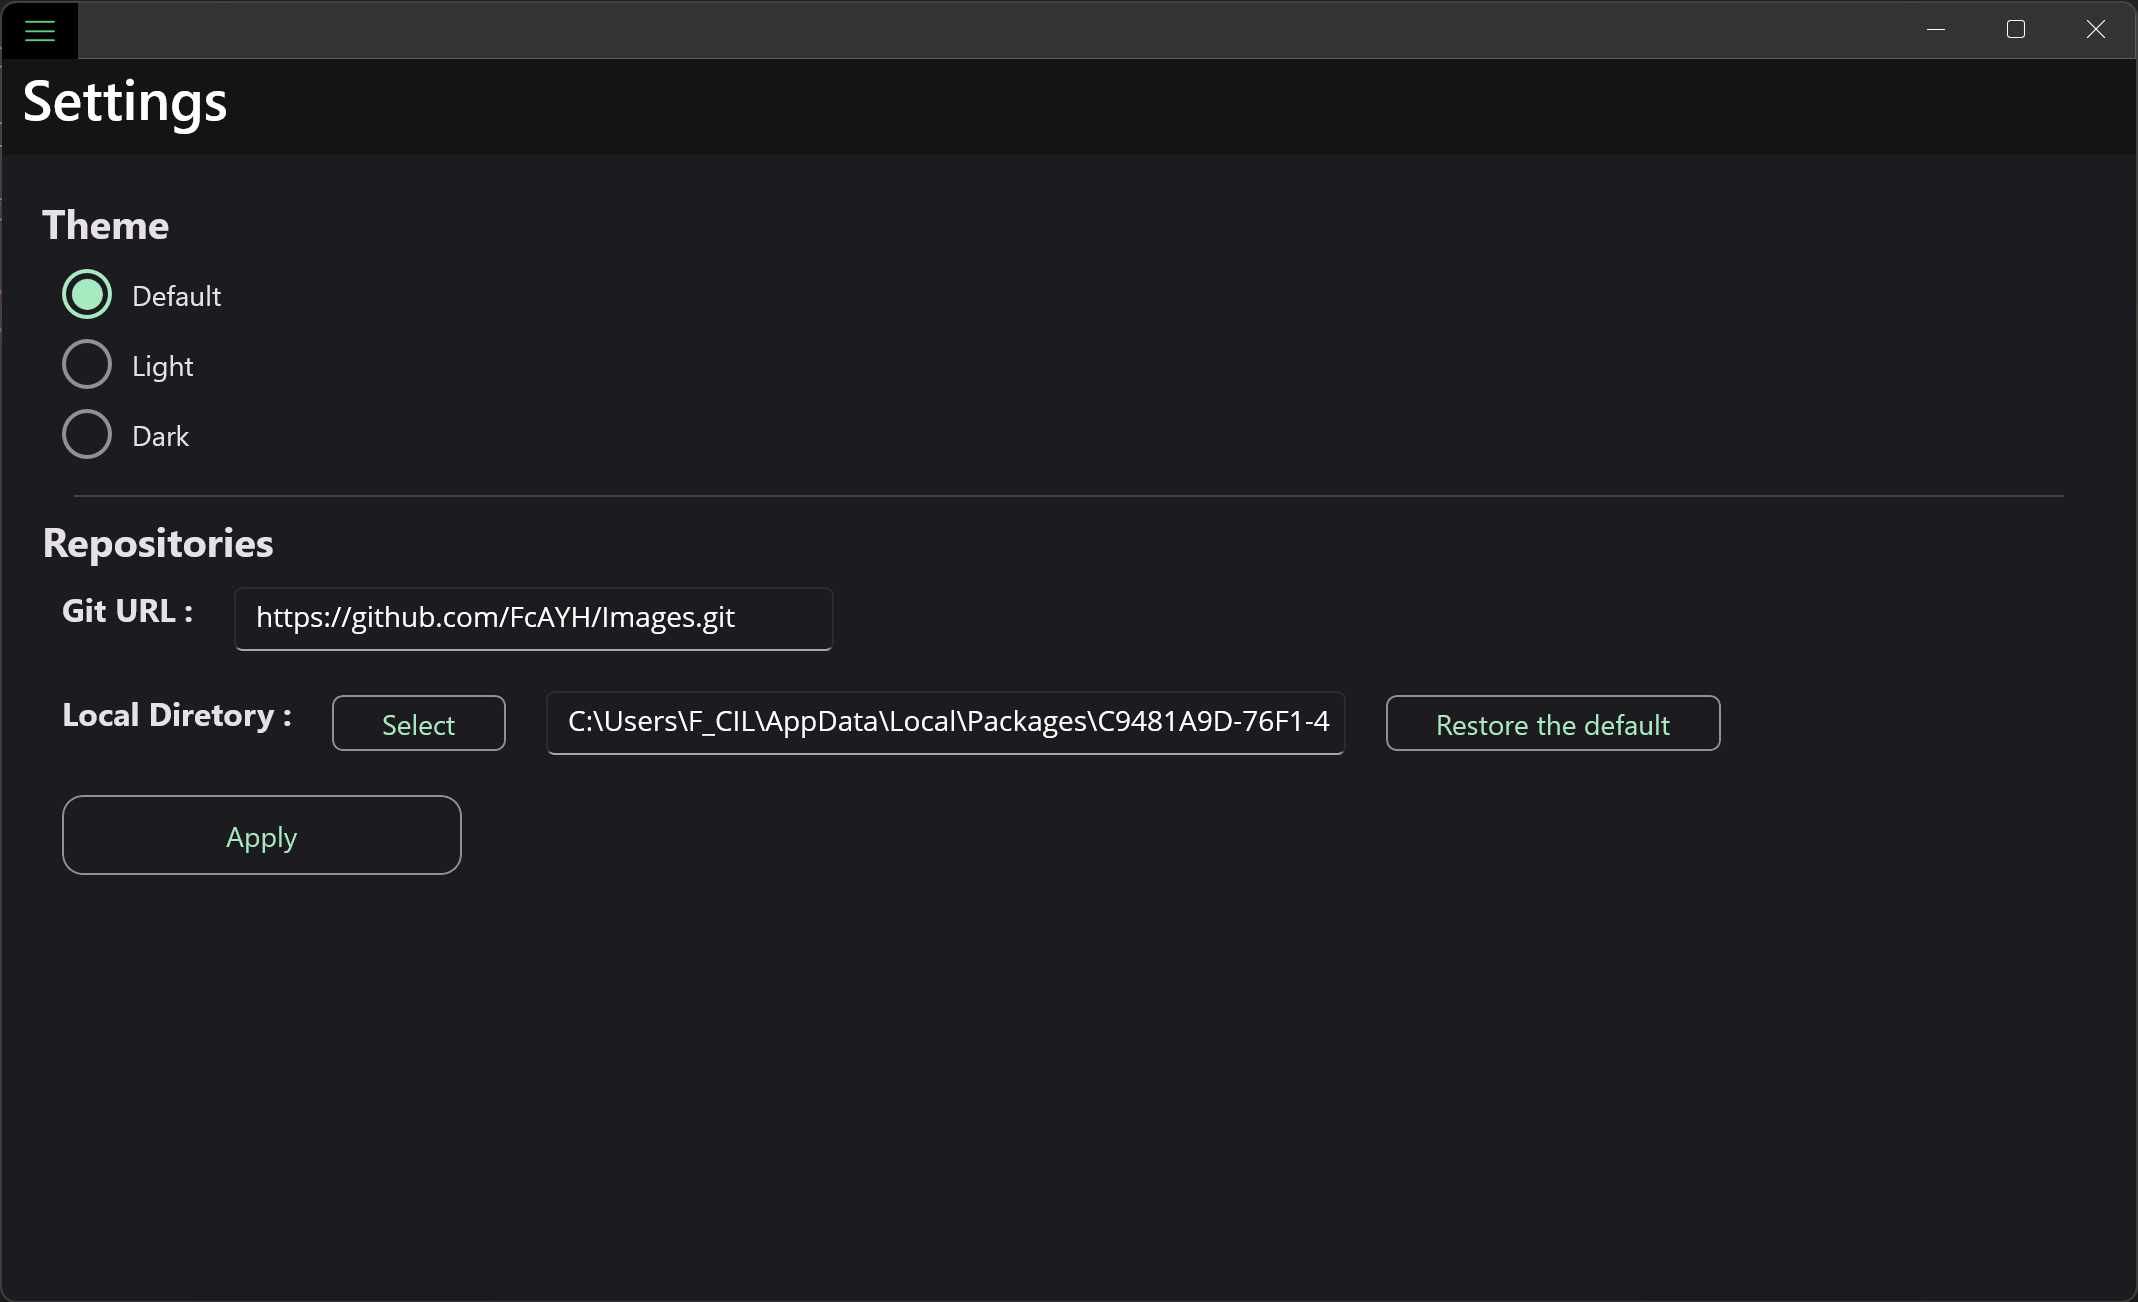Click the 'Dark' theme label text
2138x1302 pixels.
160,437
